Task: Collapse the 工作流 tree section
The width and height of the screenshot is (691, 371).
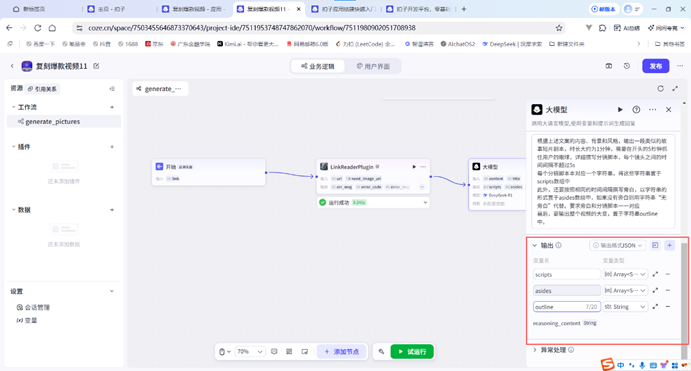Action: (x=13, y=107)
